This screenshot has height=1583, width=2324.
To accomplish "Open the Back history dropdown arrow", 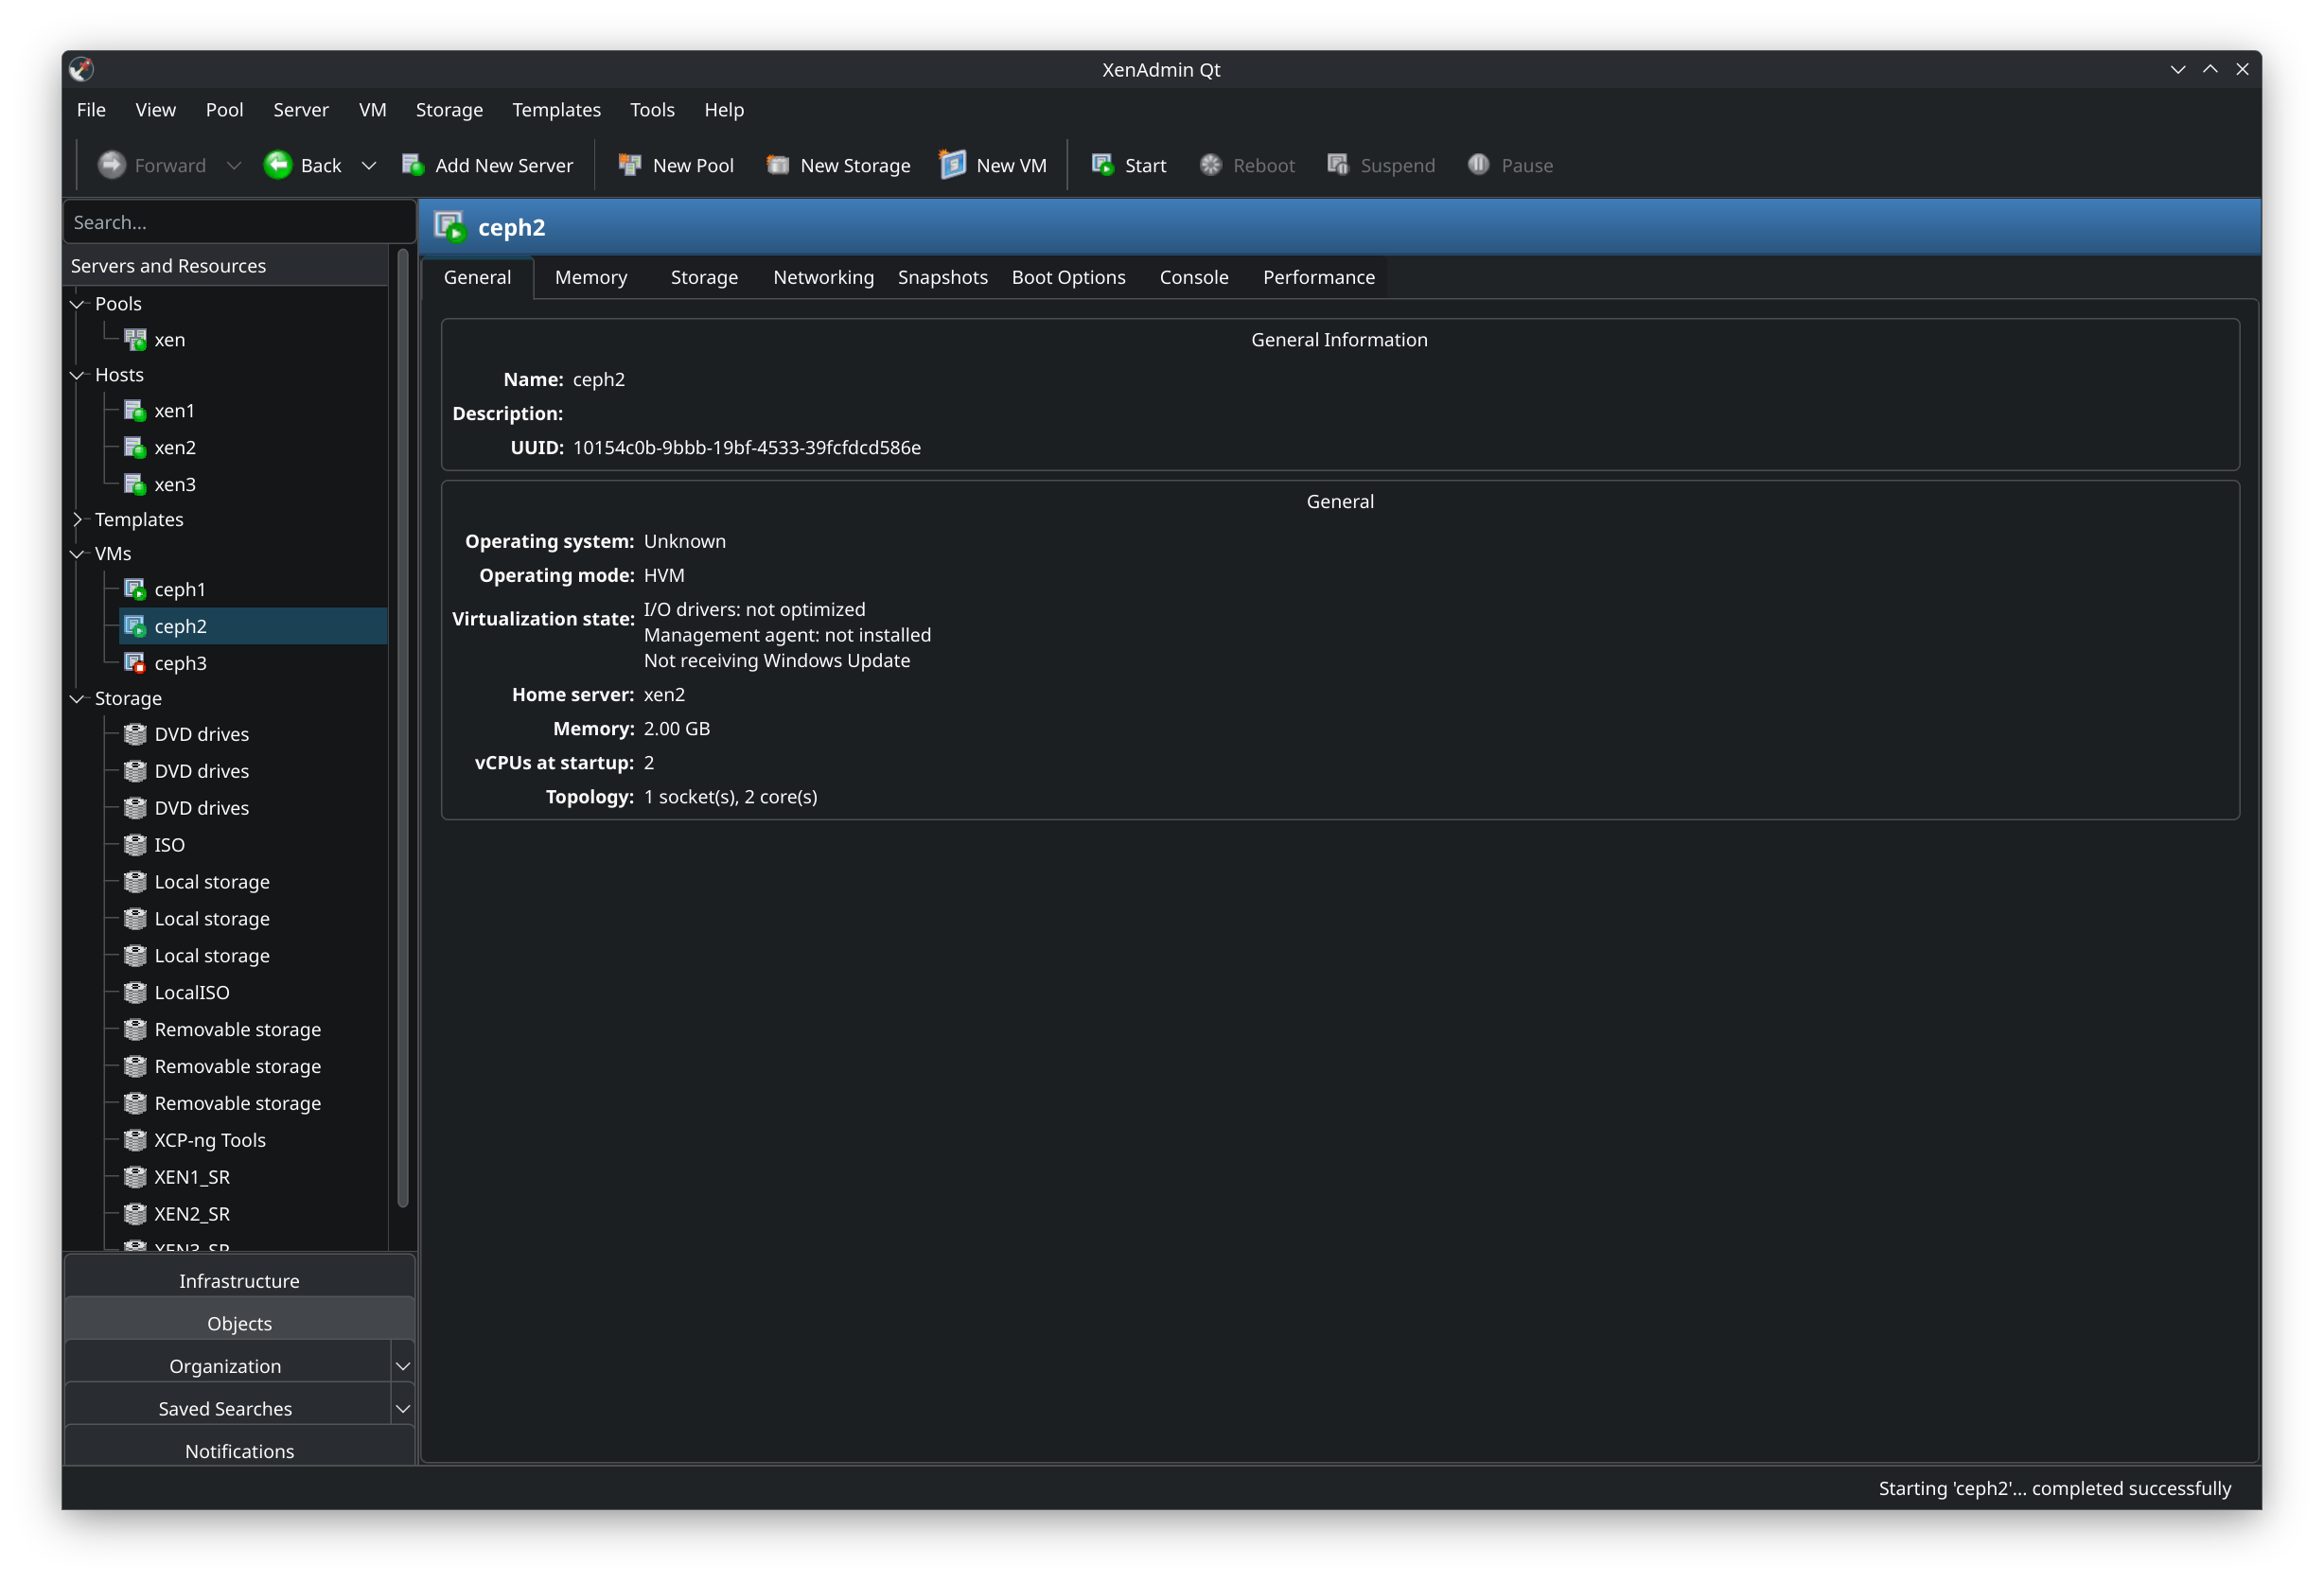I will pos(369,165).
